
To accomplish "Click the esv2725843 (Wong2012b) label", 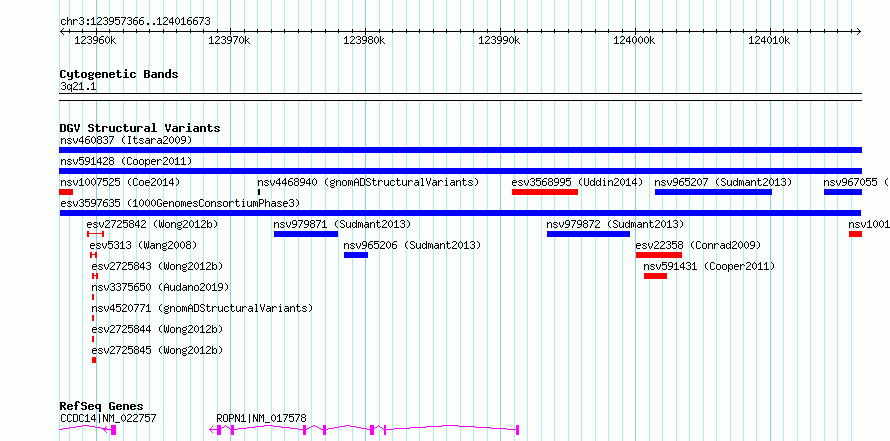I will click(157, 266).
